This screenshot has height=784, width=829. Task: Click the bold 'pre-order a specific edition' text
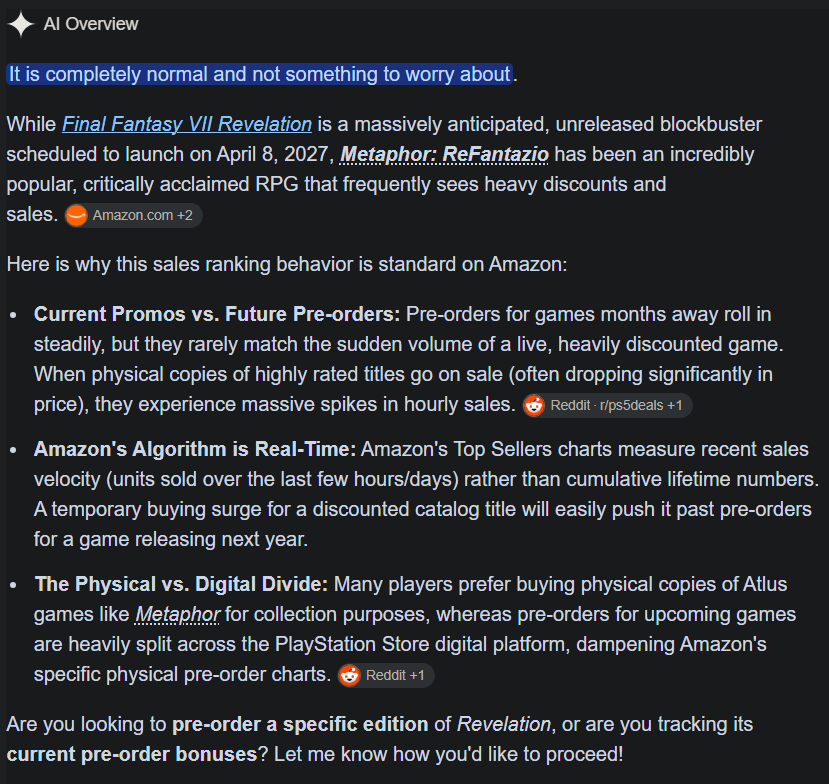tap(300, 724)
